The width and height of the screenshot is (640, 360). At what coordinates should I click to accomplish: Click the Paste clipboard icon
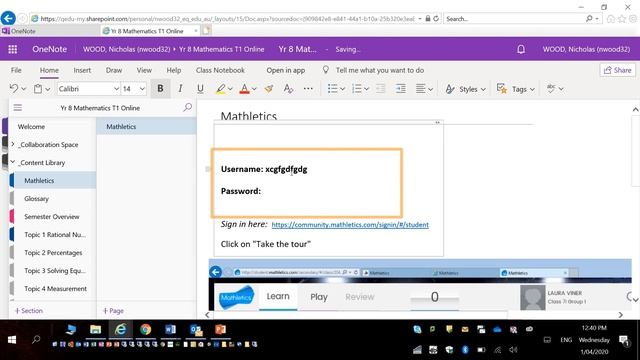pyautogui.click(x=38, y=89)
